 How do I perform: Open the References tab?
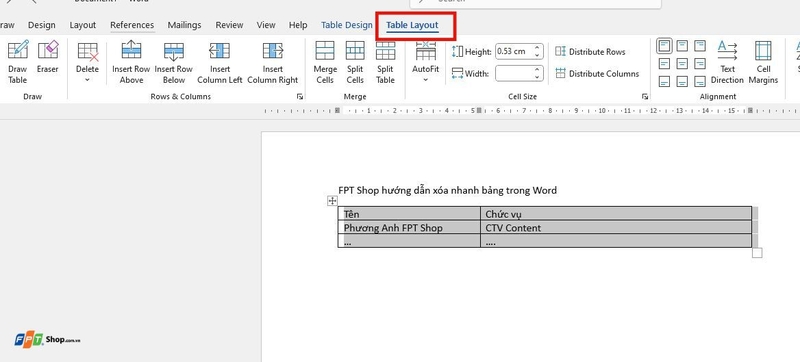point(132,25)
